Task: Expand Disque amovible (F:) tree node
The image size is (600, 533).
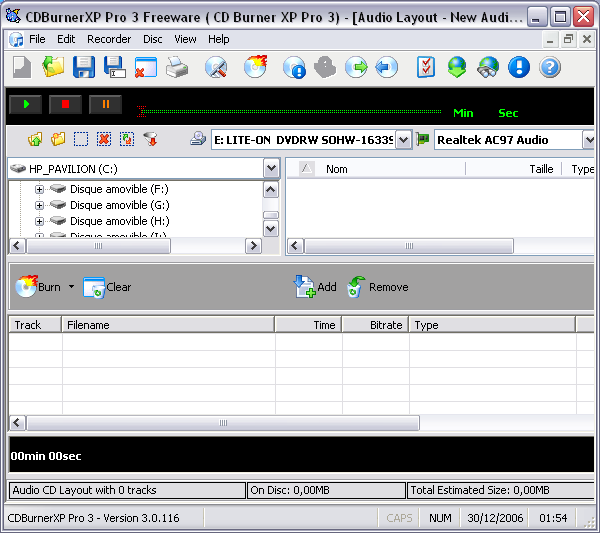Action: click(39, 189)
